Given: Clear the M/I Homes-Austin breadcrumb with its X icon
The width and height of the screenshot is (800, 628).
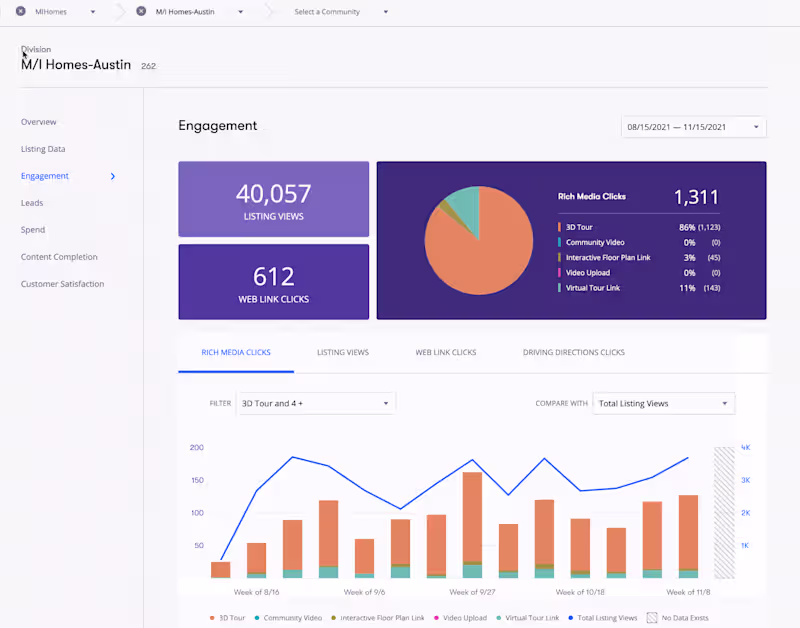Looking at the screenshot, I should (141, 11).
